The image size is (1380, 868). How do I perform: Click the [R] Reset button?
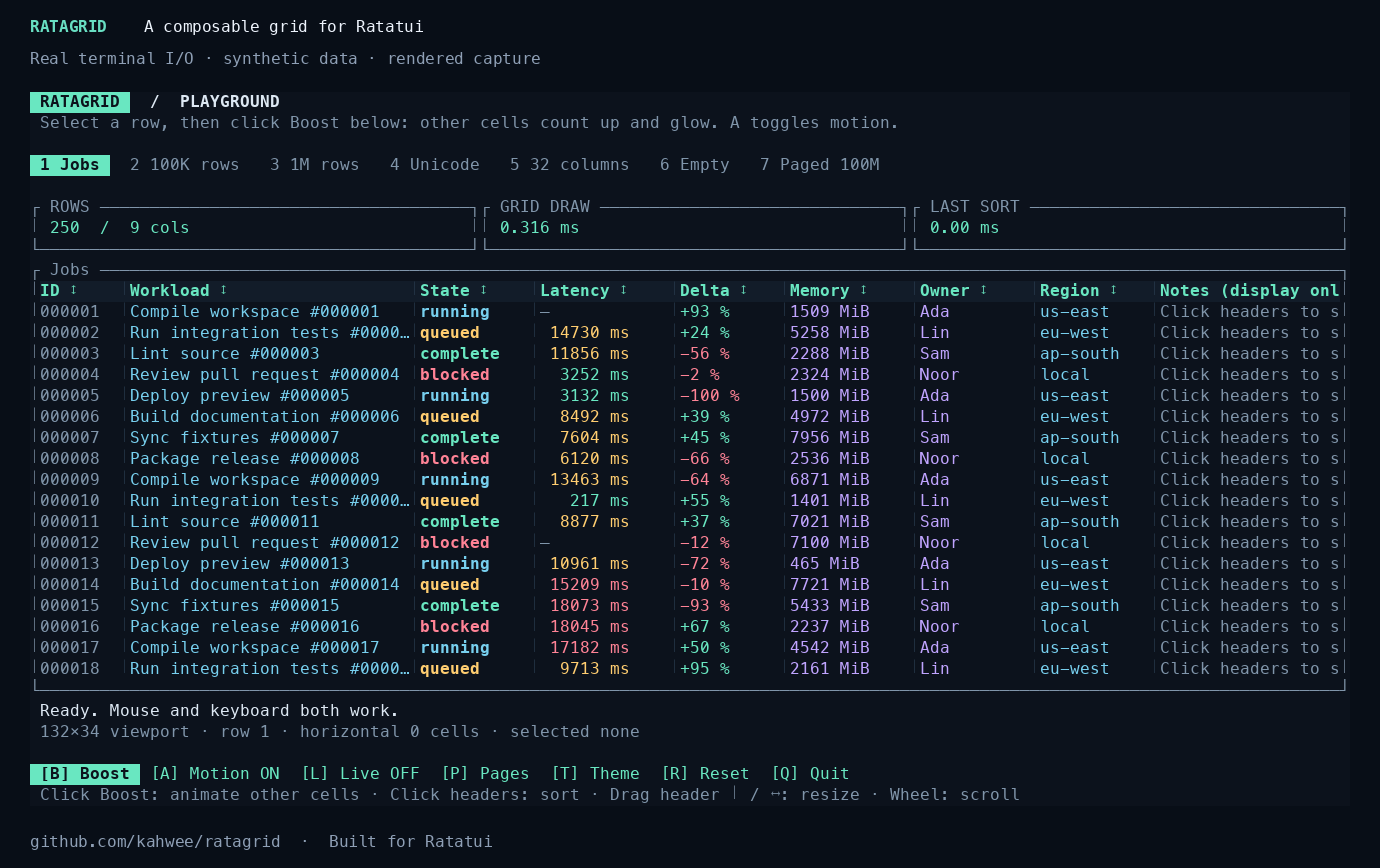tap(705, 773)
